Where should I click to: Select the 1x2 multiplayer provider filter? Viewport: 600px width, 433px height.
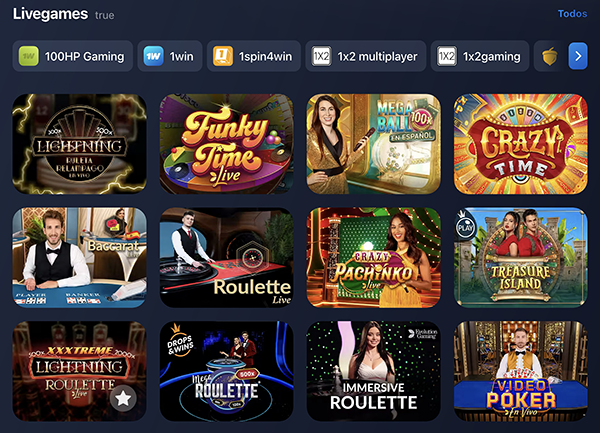point(365,56)
